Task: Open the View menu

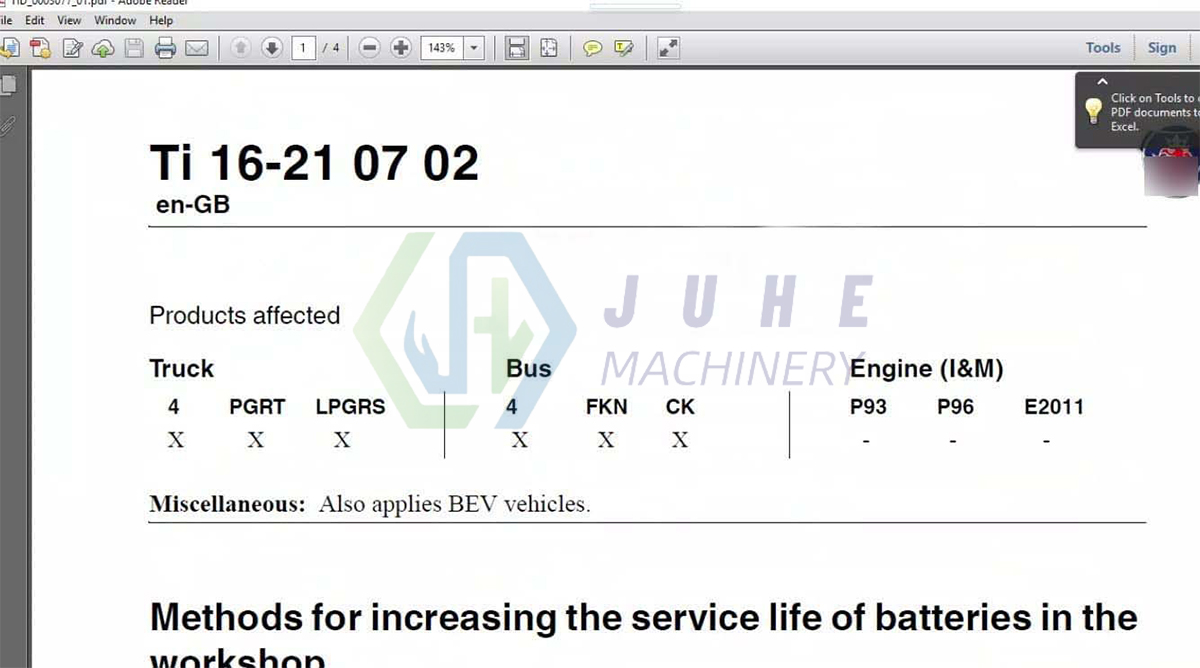Action: point(68,20)
